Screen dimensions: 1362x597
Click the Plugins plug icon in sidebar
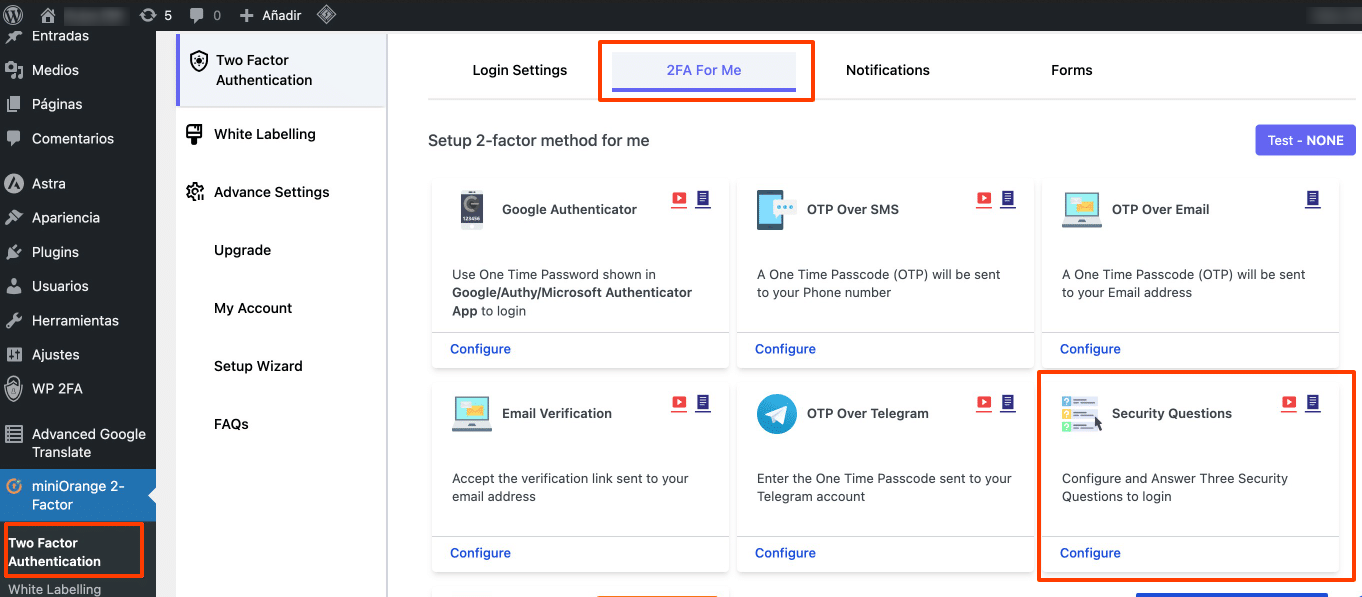pyautogui.click(x=14, y=252)
